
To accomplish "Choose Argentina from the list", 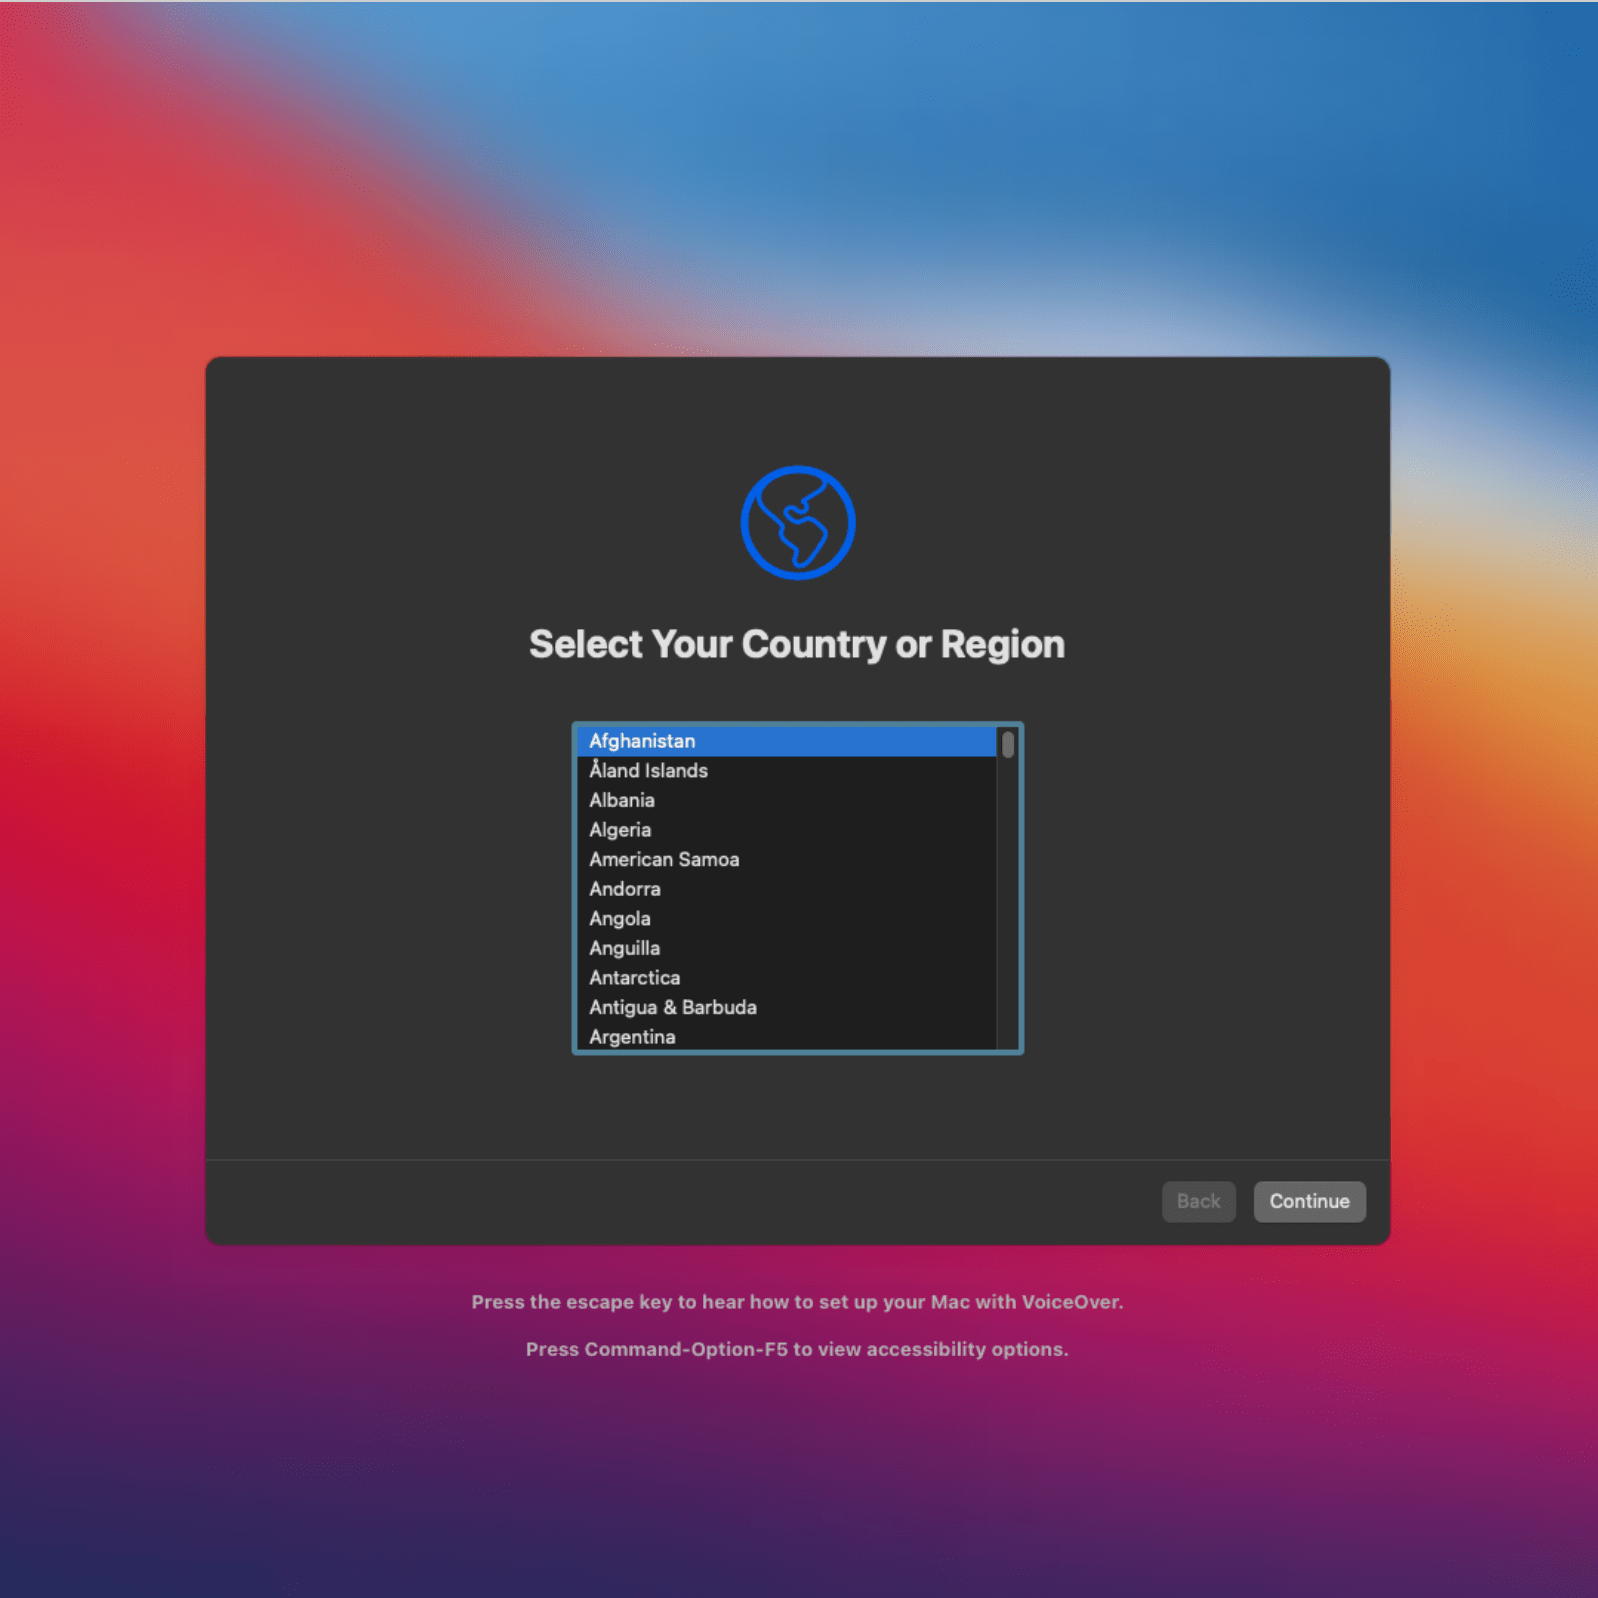I will coord(632,1037).
